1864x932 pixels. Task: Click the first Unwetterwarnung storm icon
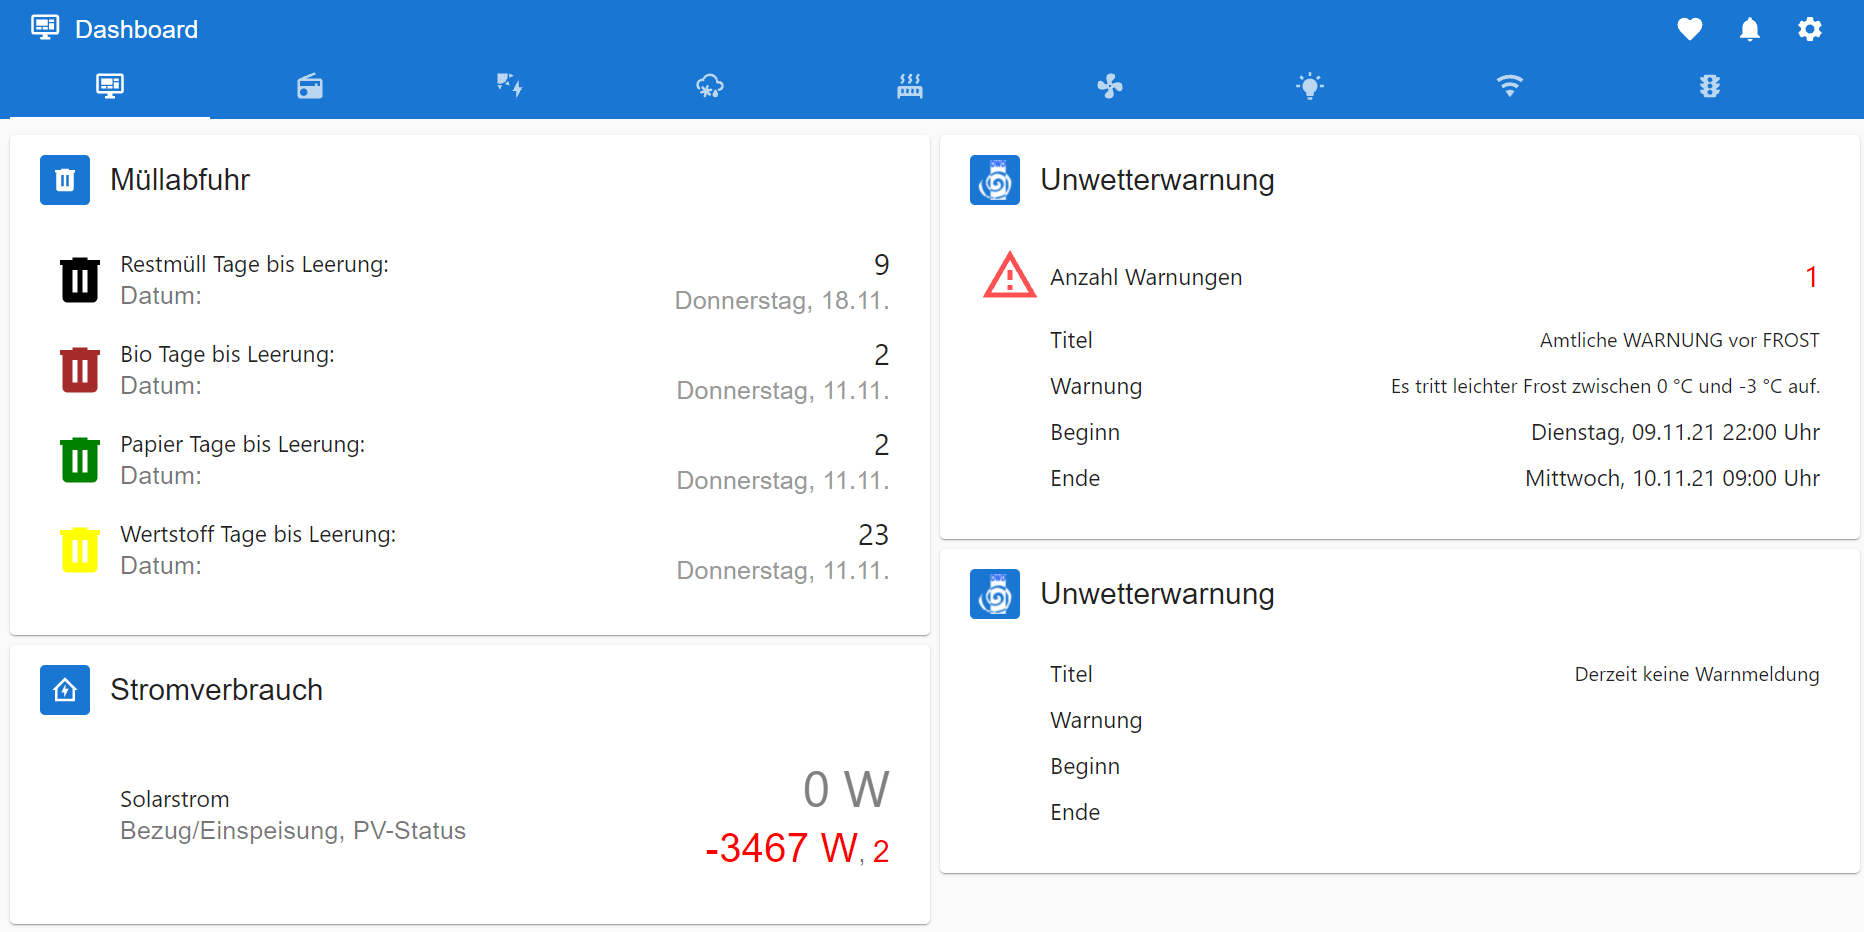coord(995,180)
